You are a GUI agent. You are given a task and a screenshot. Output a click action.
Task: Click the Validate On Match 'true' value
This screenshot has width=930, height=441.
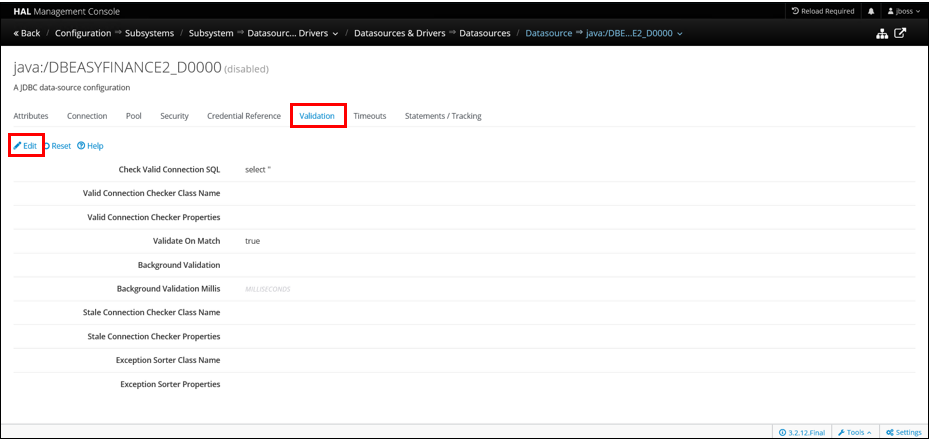252,241
